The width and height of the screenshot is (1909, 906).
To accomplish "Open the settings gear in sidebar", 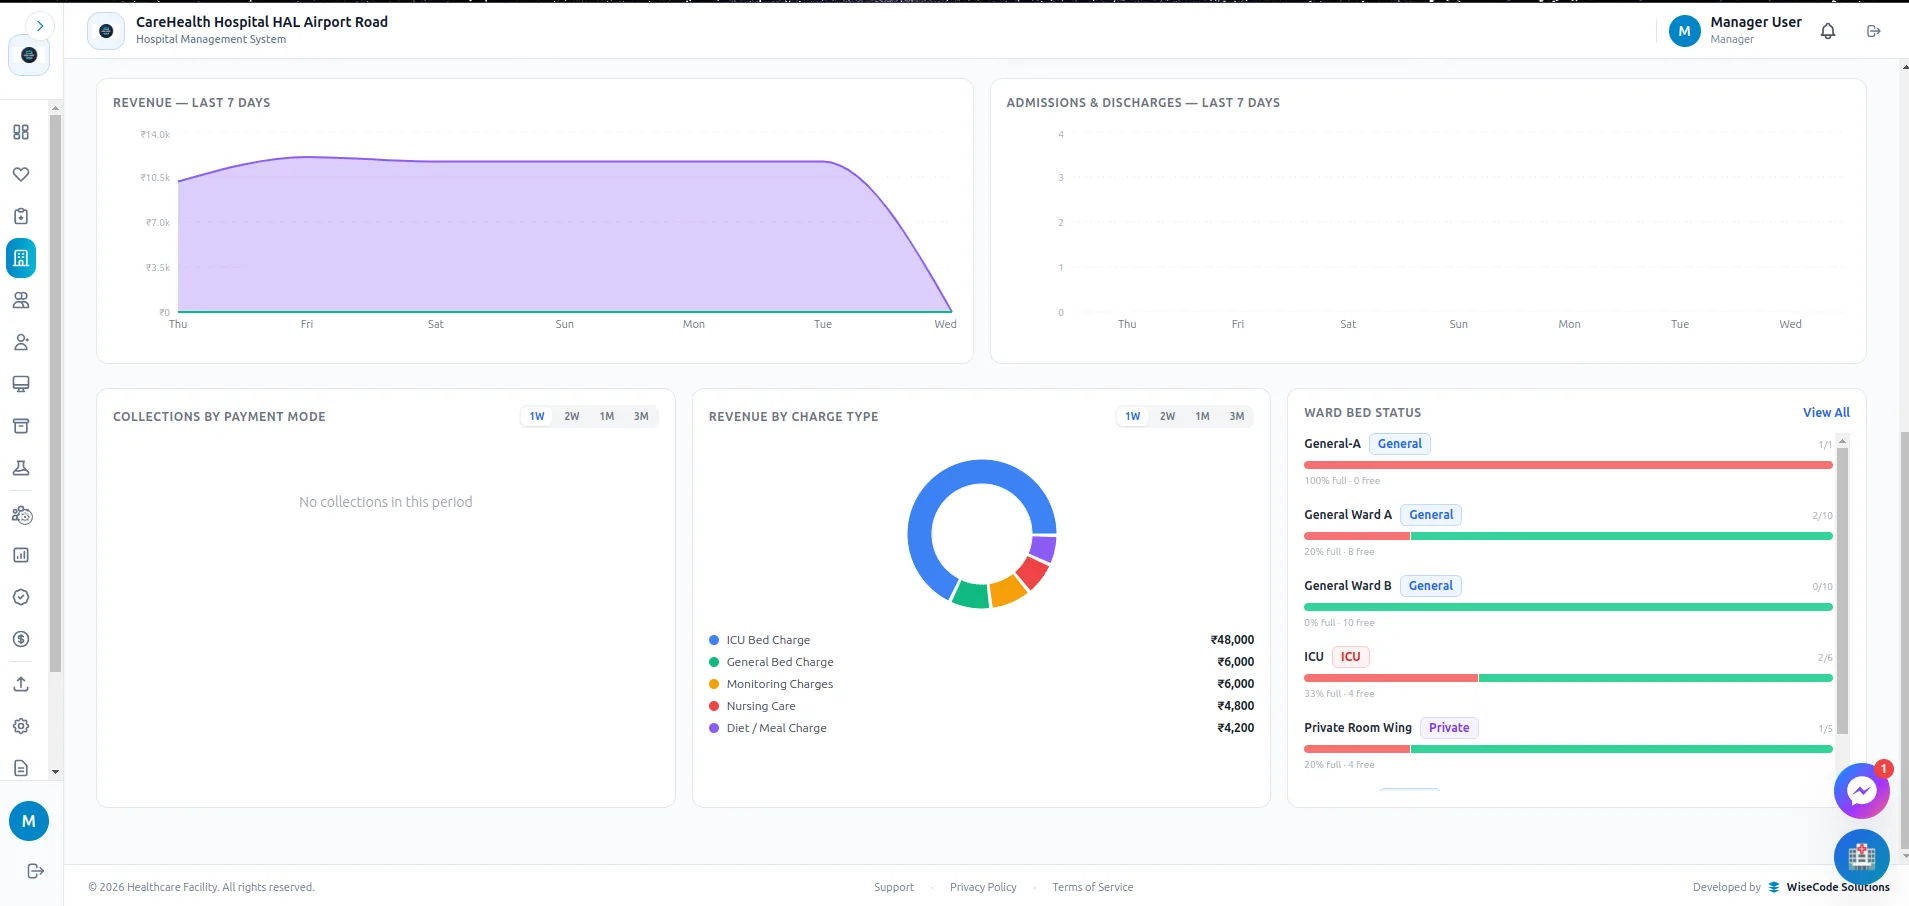I will (21, 726).
